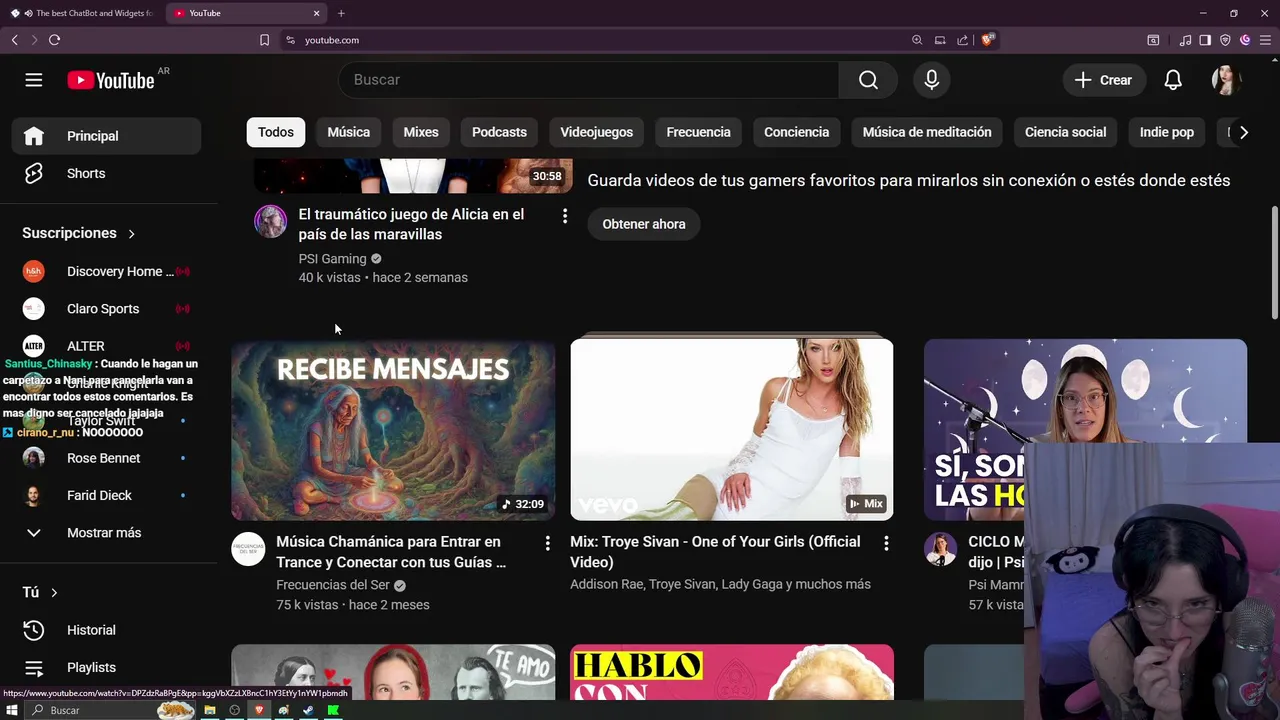Open the notifications bell
Screen dimensions: 1280x720
1173,80
